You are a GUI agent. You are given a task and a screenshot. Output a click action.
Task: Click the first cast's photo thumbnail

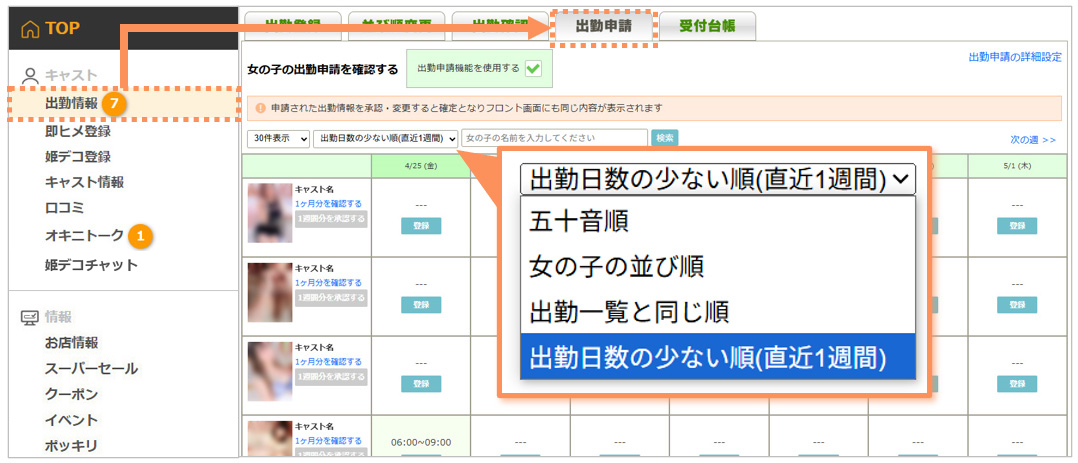point(270,212)
